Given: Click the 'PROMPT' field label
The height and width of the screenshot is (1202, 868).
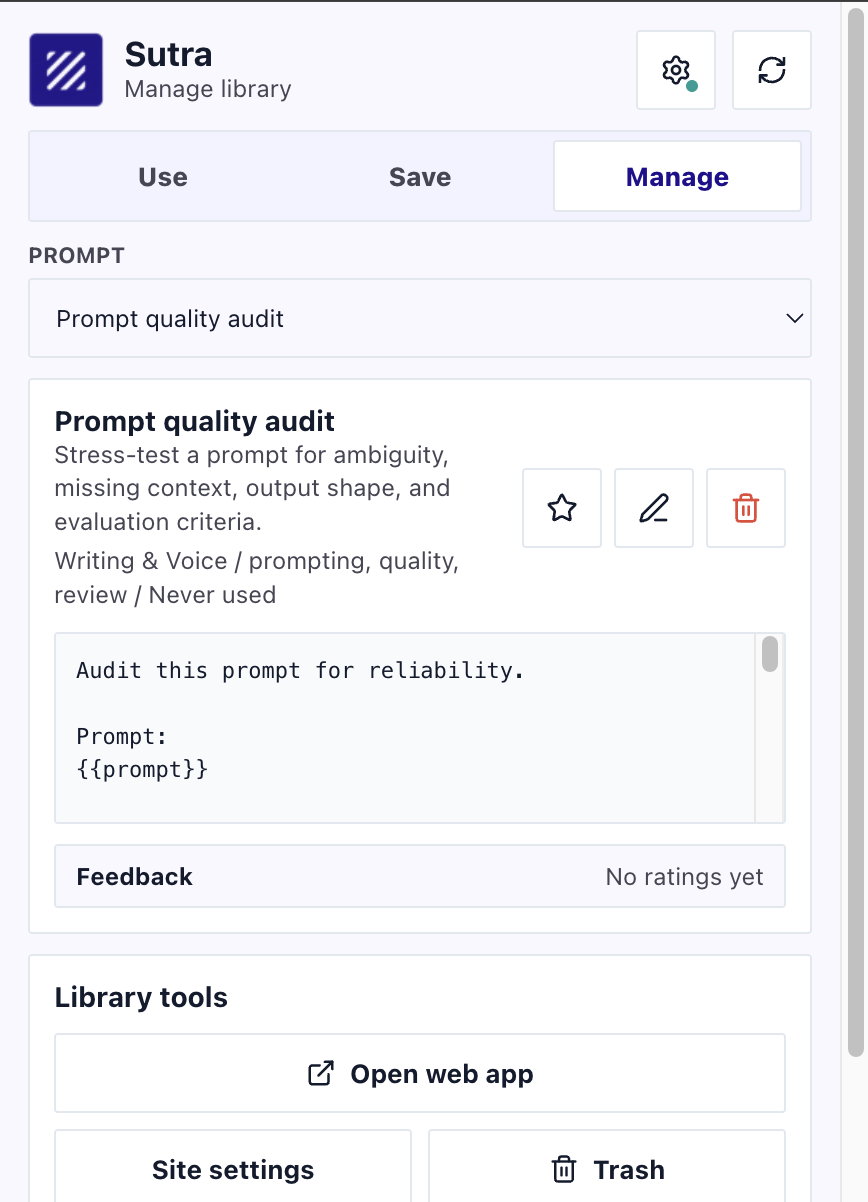Looking at the screenshot, I should pos(77,255).
